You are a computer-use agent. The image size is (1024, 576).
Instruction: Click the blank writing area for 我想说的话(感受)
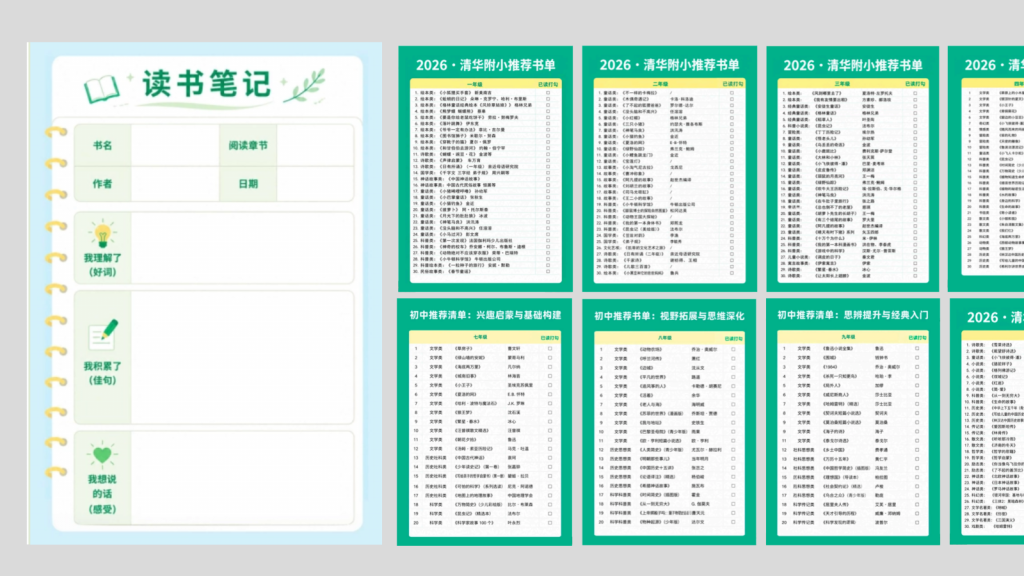pos(242,477)
